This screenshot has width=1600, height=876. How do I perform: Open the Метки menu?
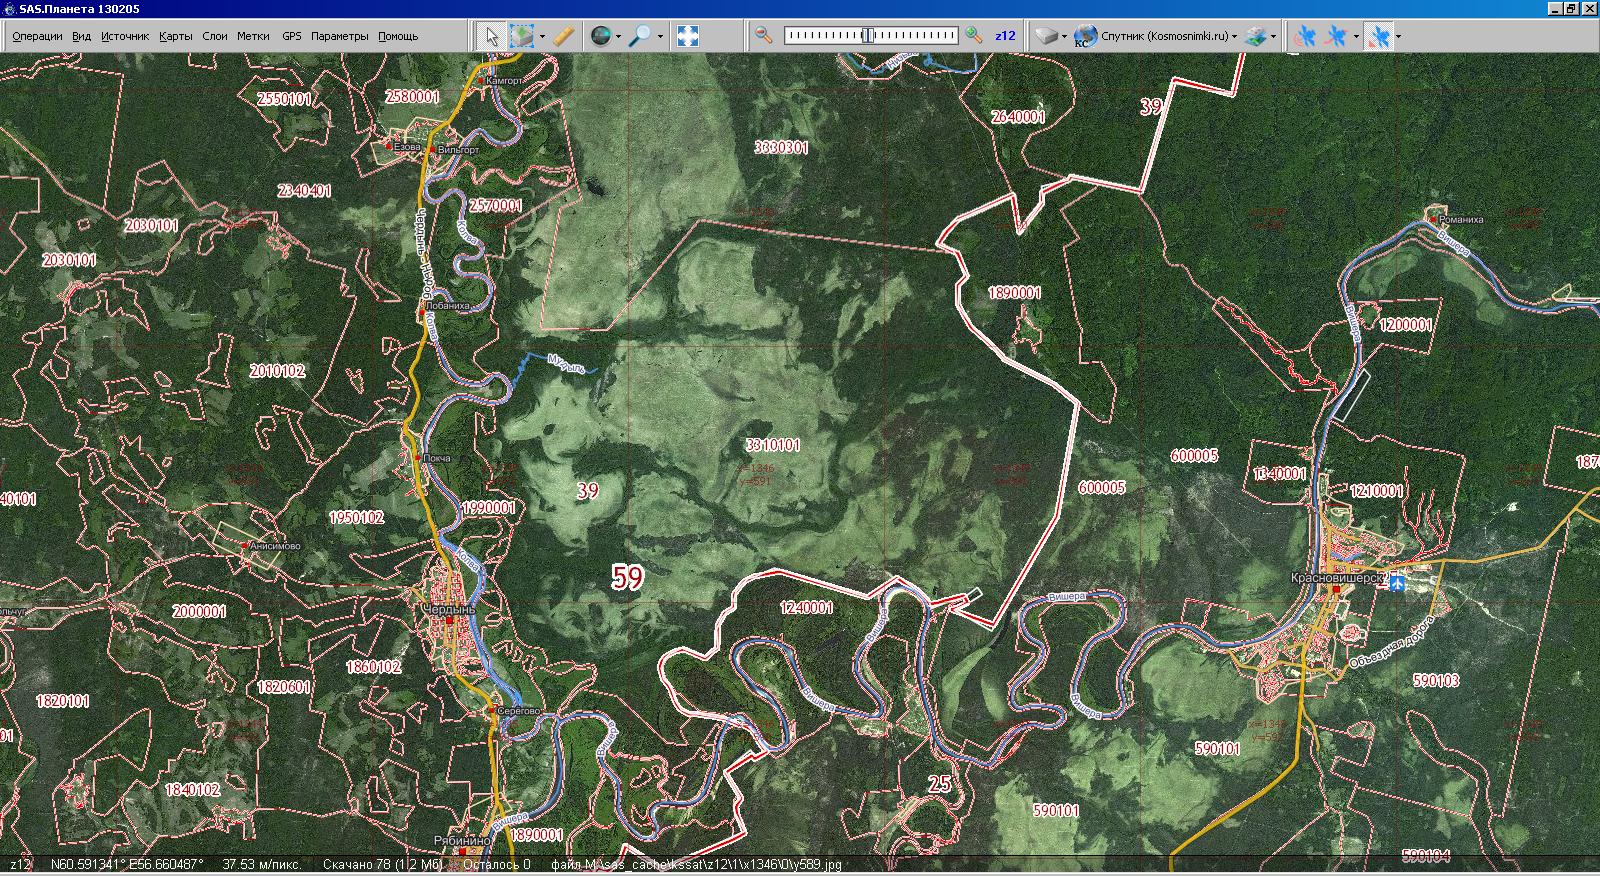point(253,36)
